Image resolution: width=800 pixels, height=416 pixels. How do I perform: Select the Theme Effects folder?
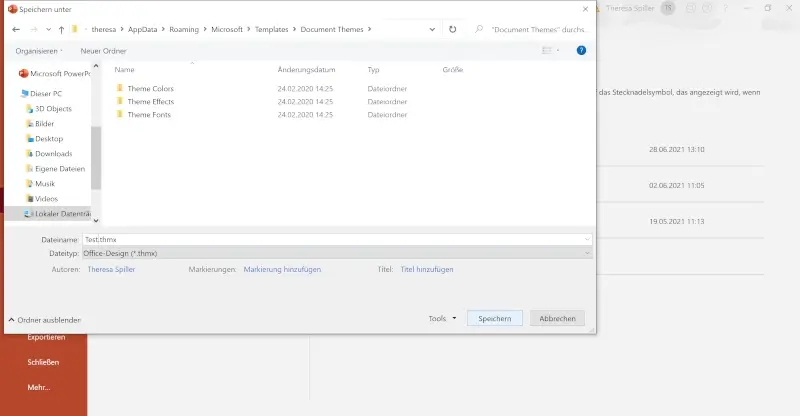(x=150, y=101)
